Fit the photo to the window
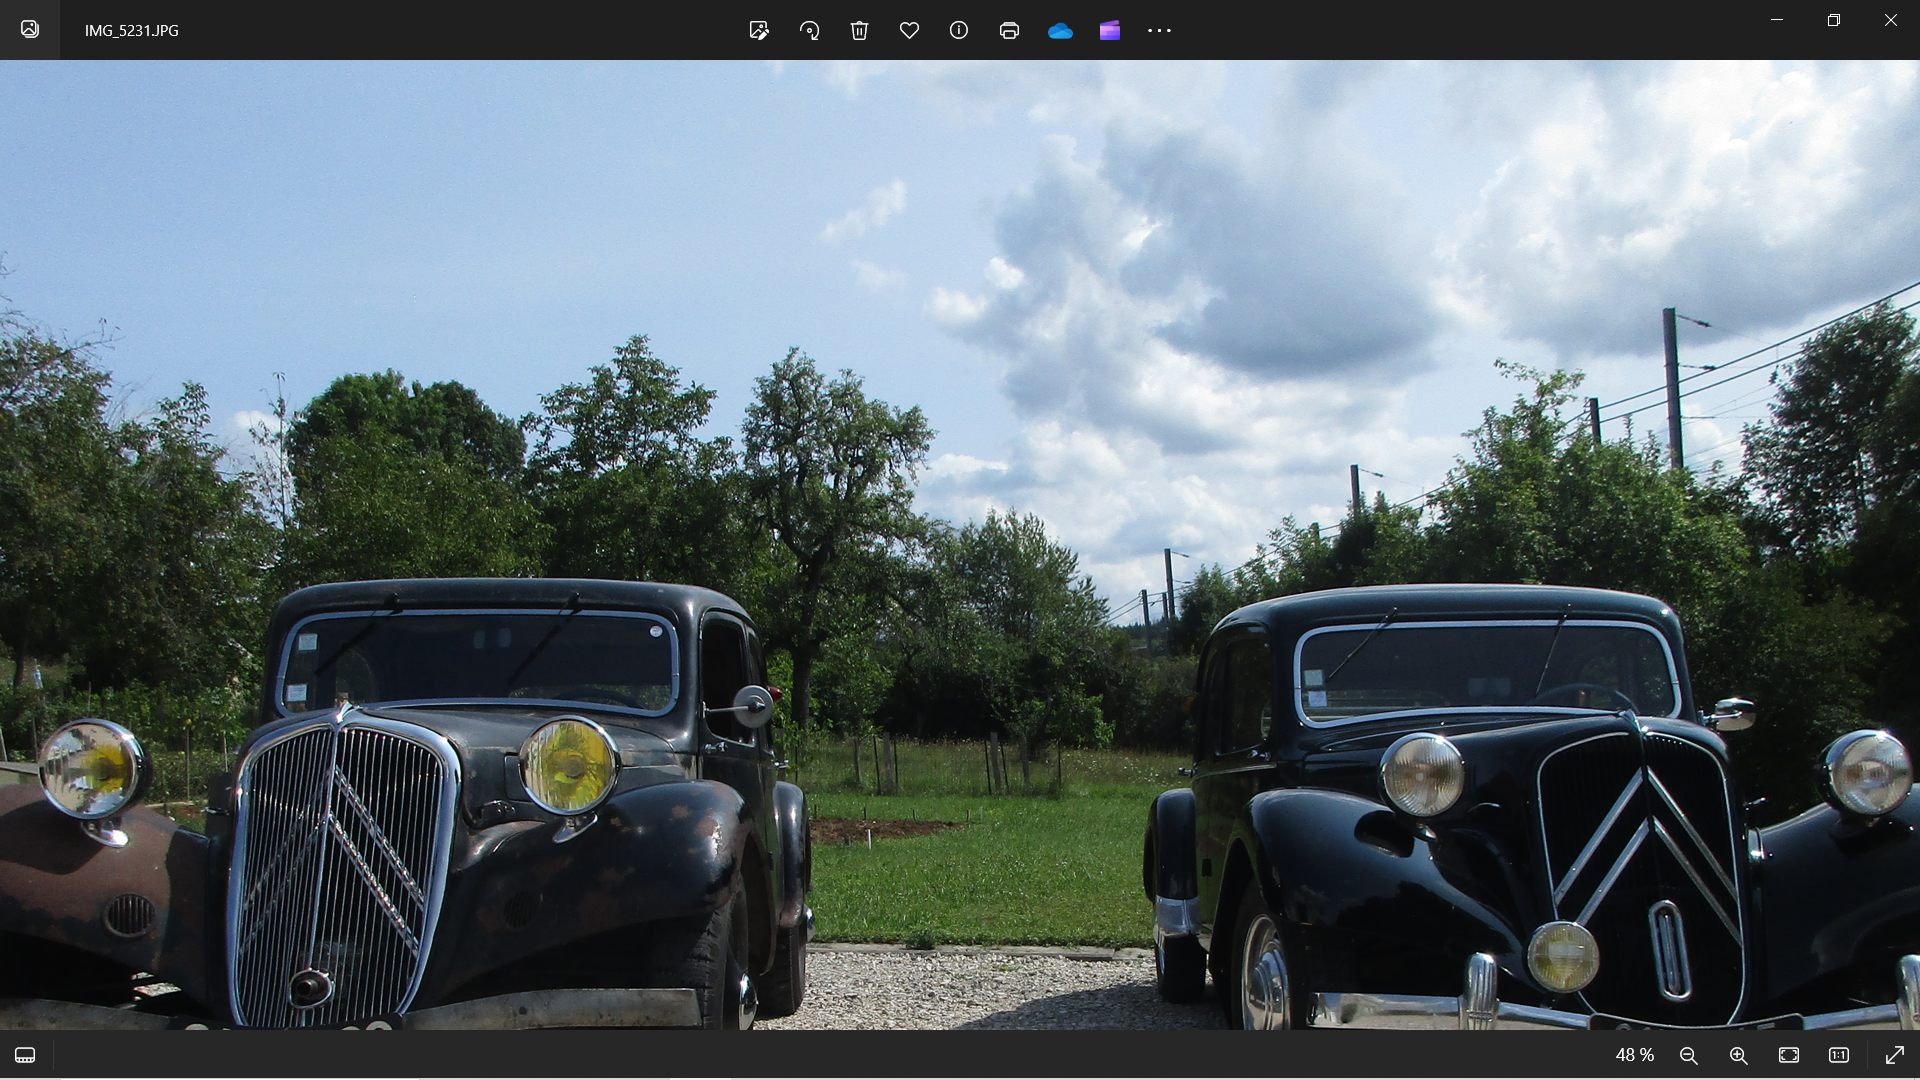Screen dimensions: 1920x1080 click(x=1789, y=1055)
